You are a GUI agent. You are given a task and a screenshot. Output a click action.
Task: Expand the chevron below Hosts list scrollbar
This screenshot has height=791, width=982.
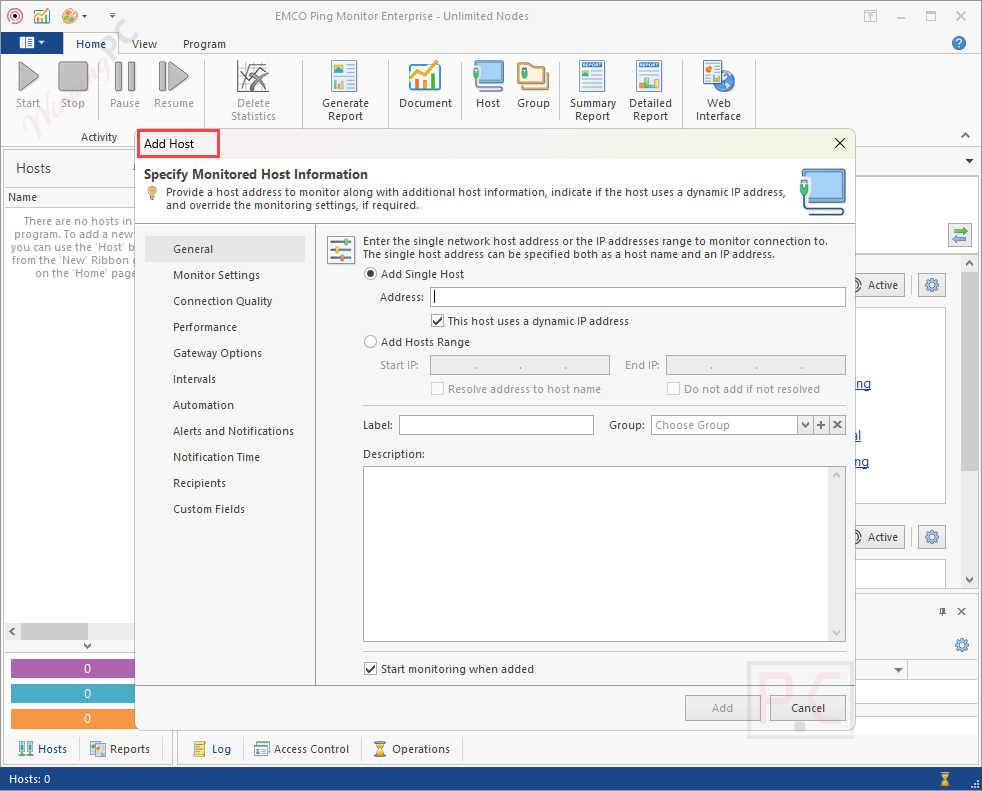click(x=88, y=646)
